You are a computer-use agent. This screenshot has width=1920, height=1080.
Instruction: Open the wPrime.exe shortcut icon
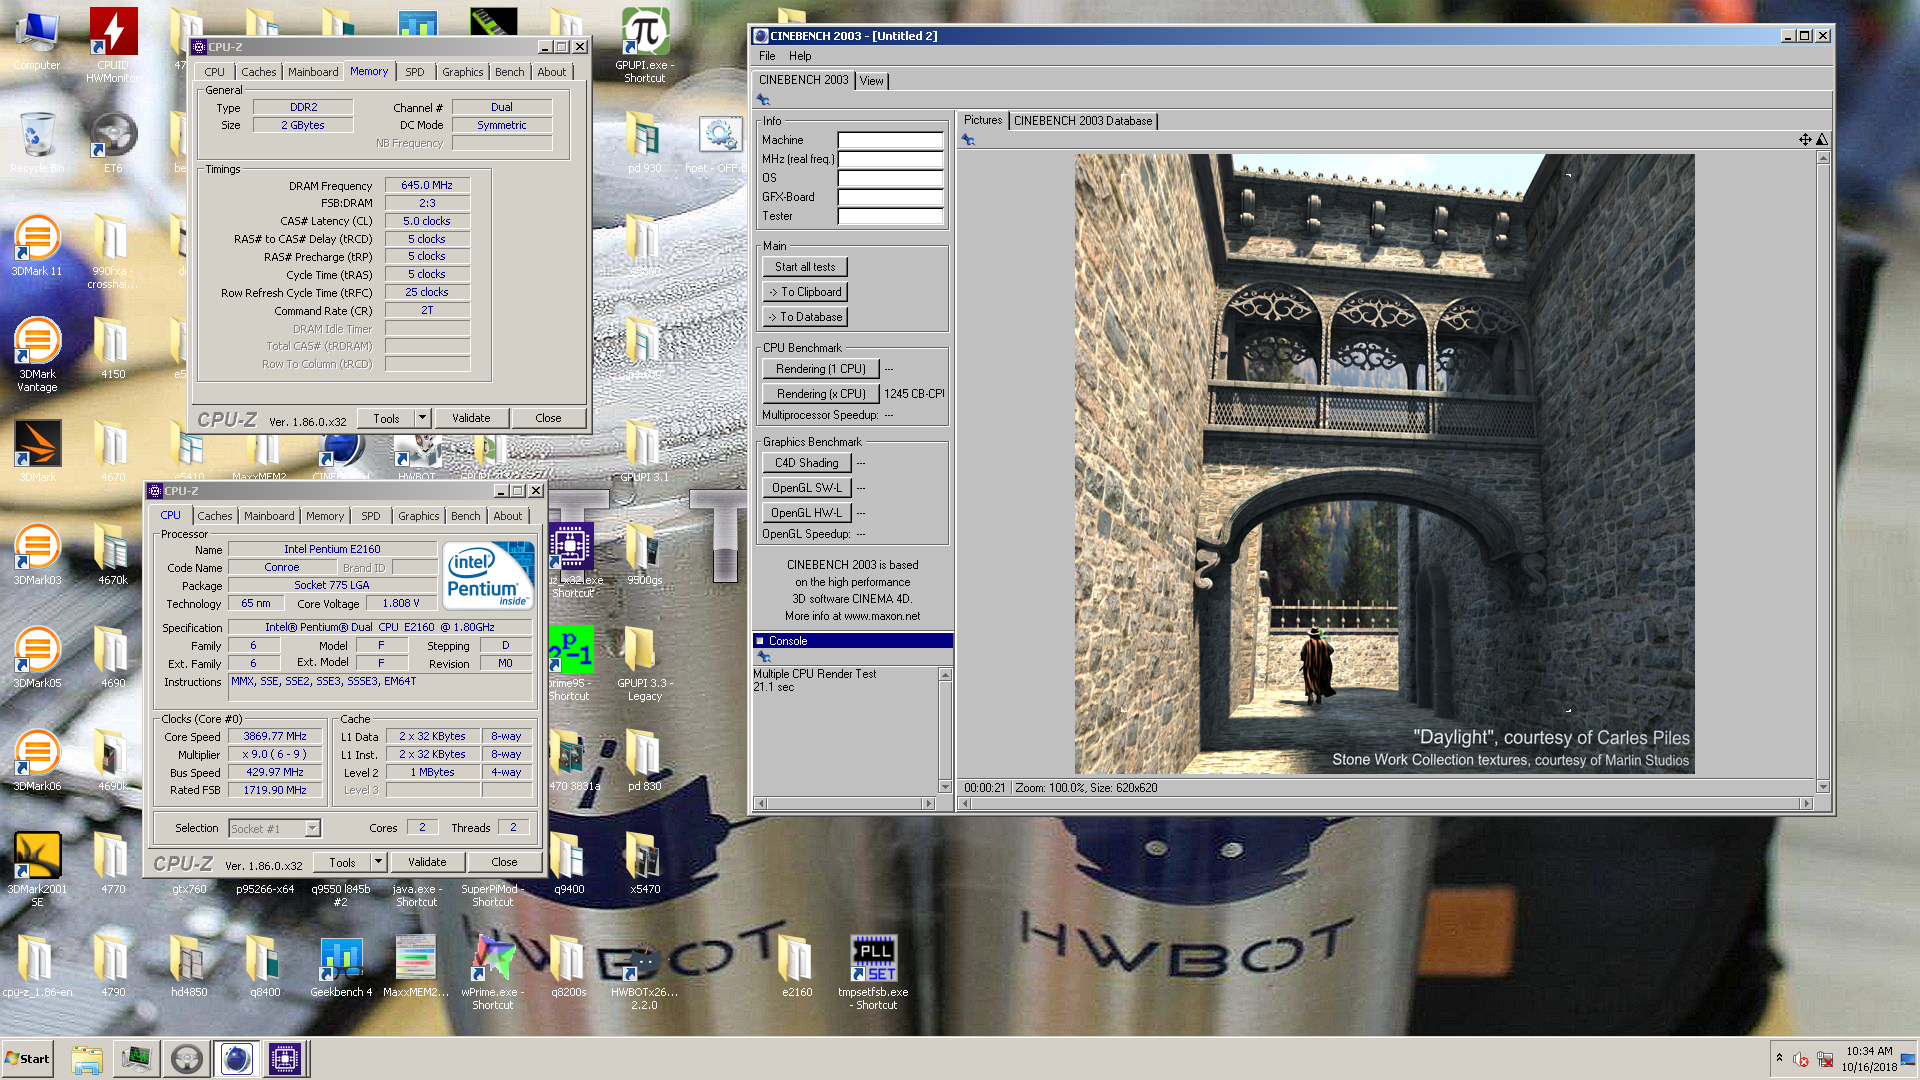click(x=493, y=973)
